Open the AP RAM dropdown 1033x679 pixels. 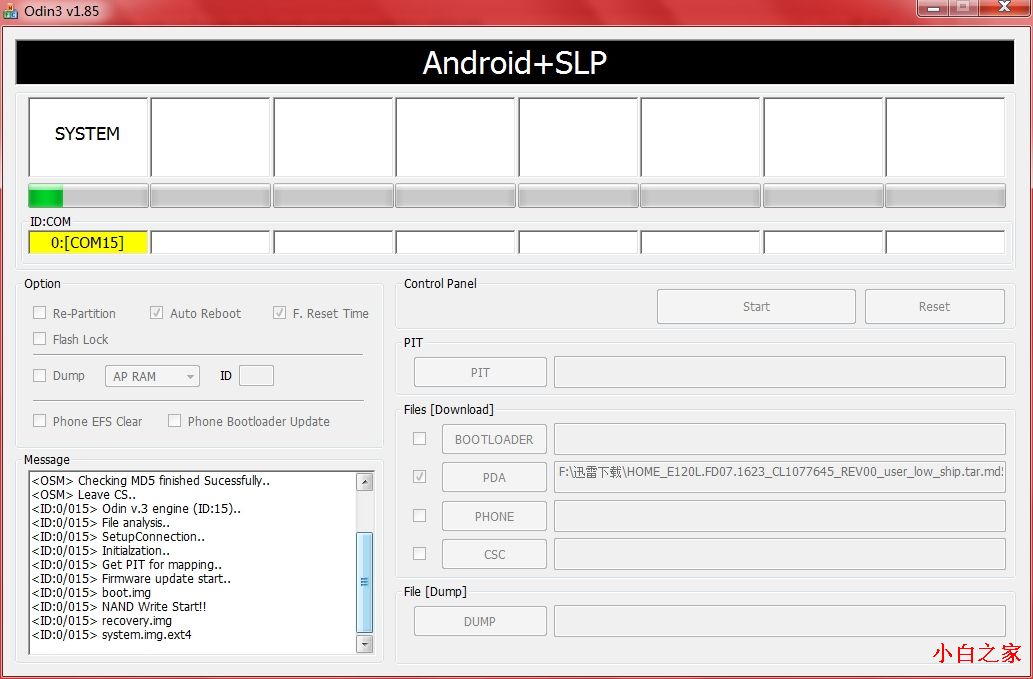(x=152, y=376)
